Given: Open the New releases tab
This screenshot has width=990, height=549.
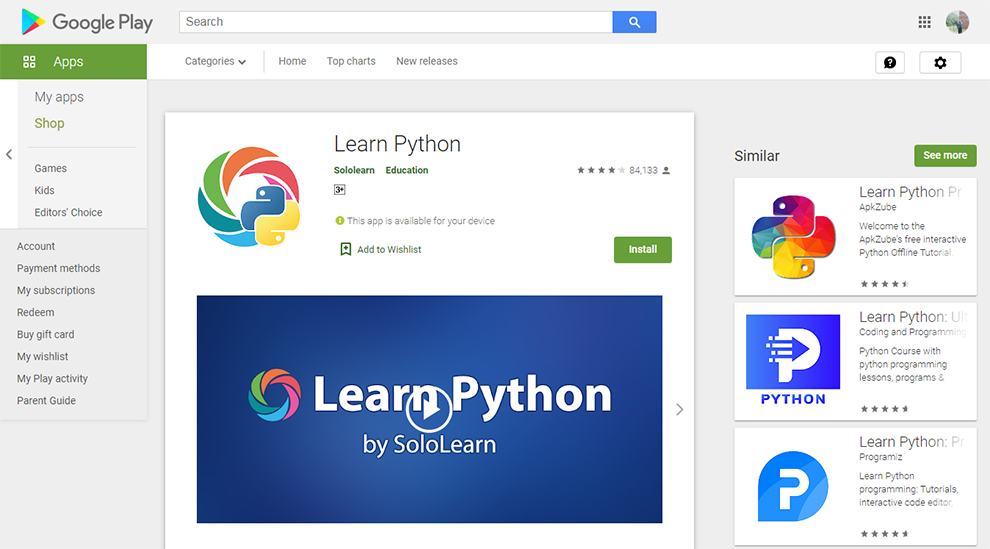Looking at the screenshot, I should pyautogui.click(x=427, y=61).
